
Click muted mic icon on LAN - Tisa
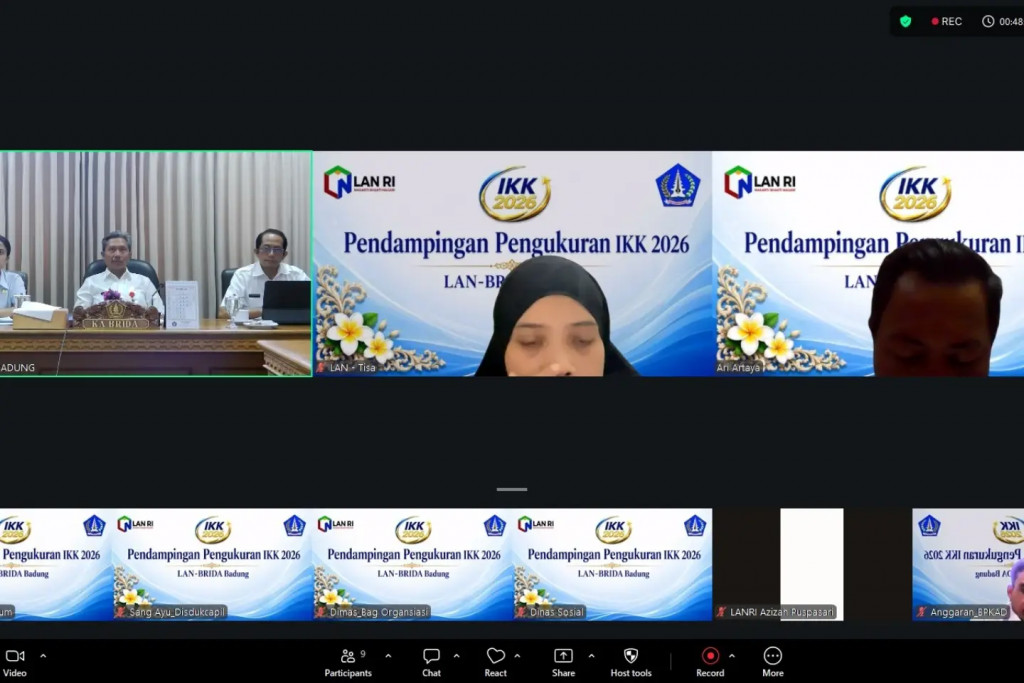click(321, 368)
